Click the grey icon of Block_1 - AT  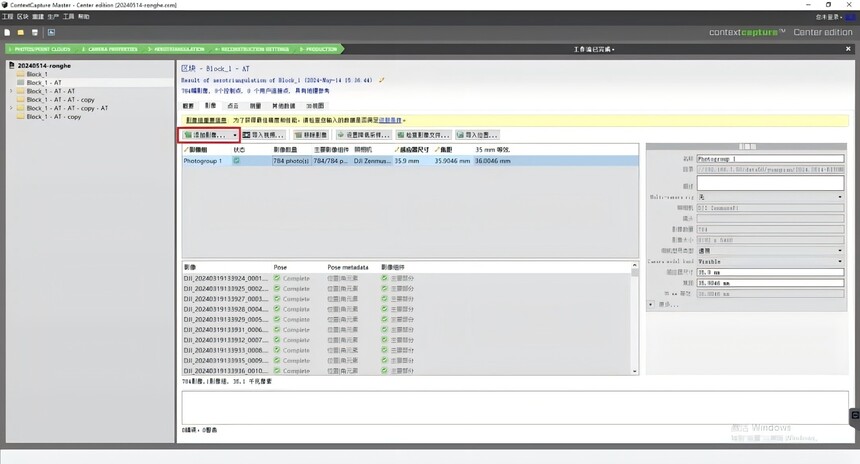click(21, 82)
